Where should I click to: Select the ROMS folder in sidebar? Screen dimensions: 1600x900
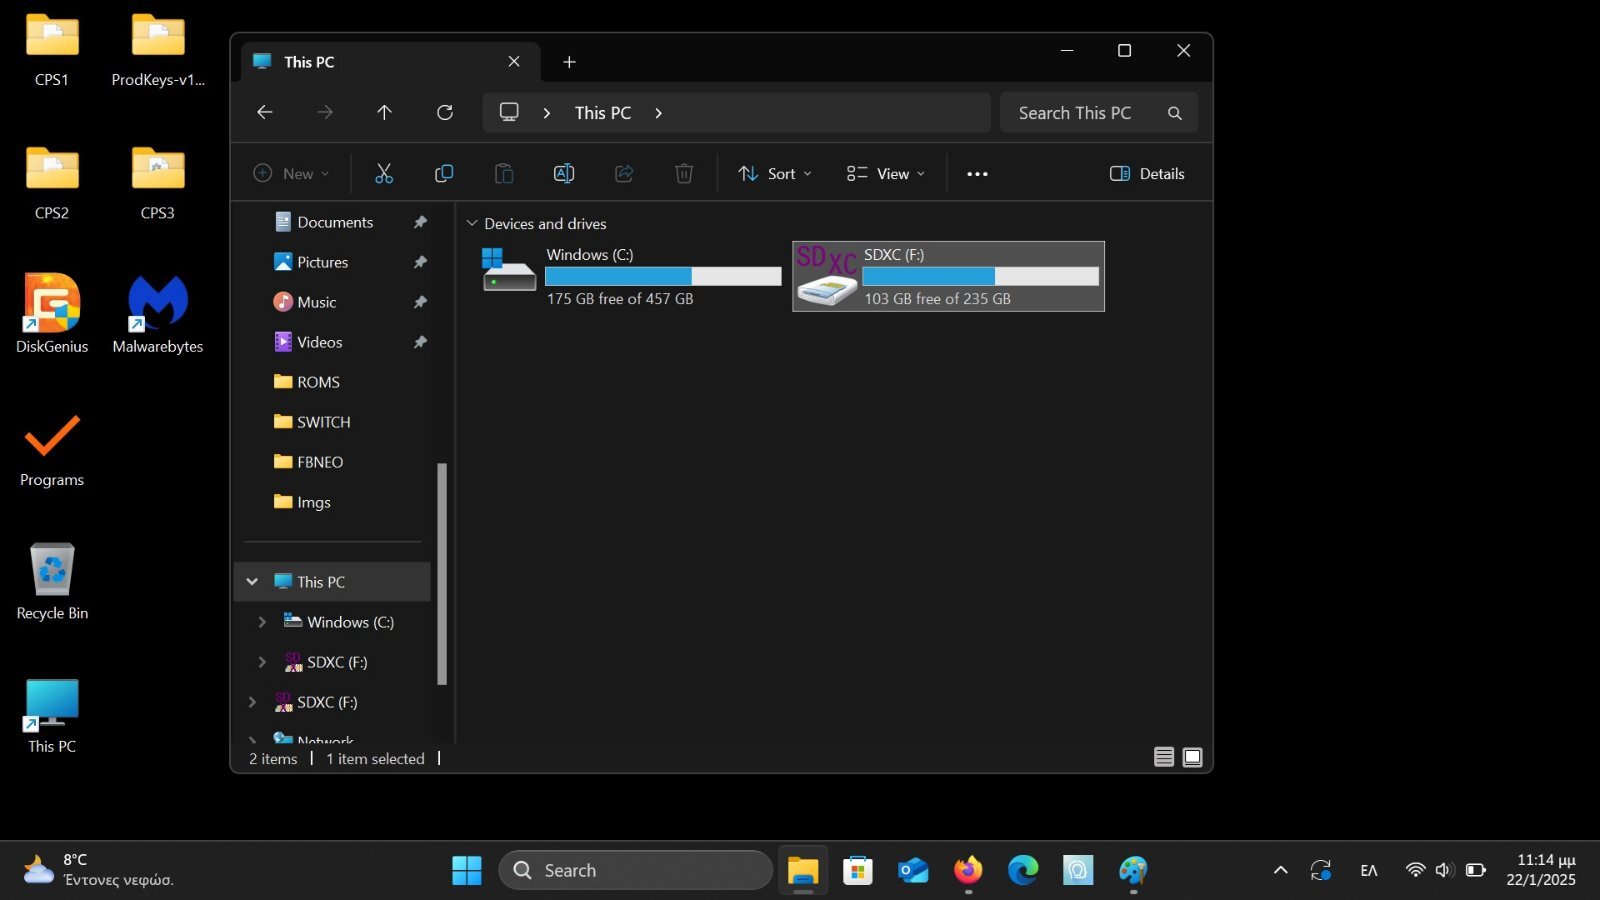coord(318,382)
